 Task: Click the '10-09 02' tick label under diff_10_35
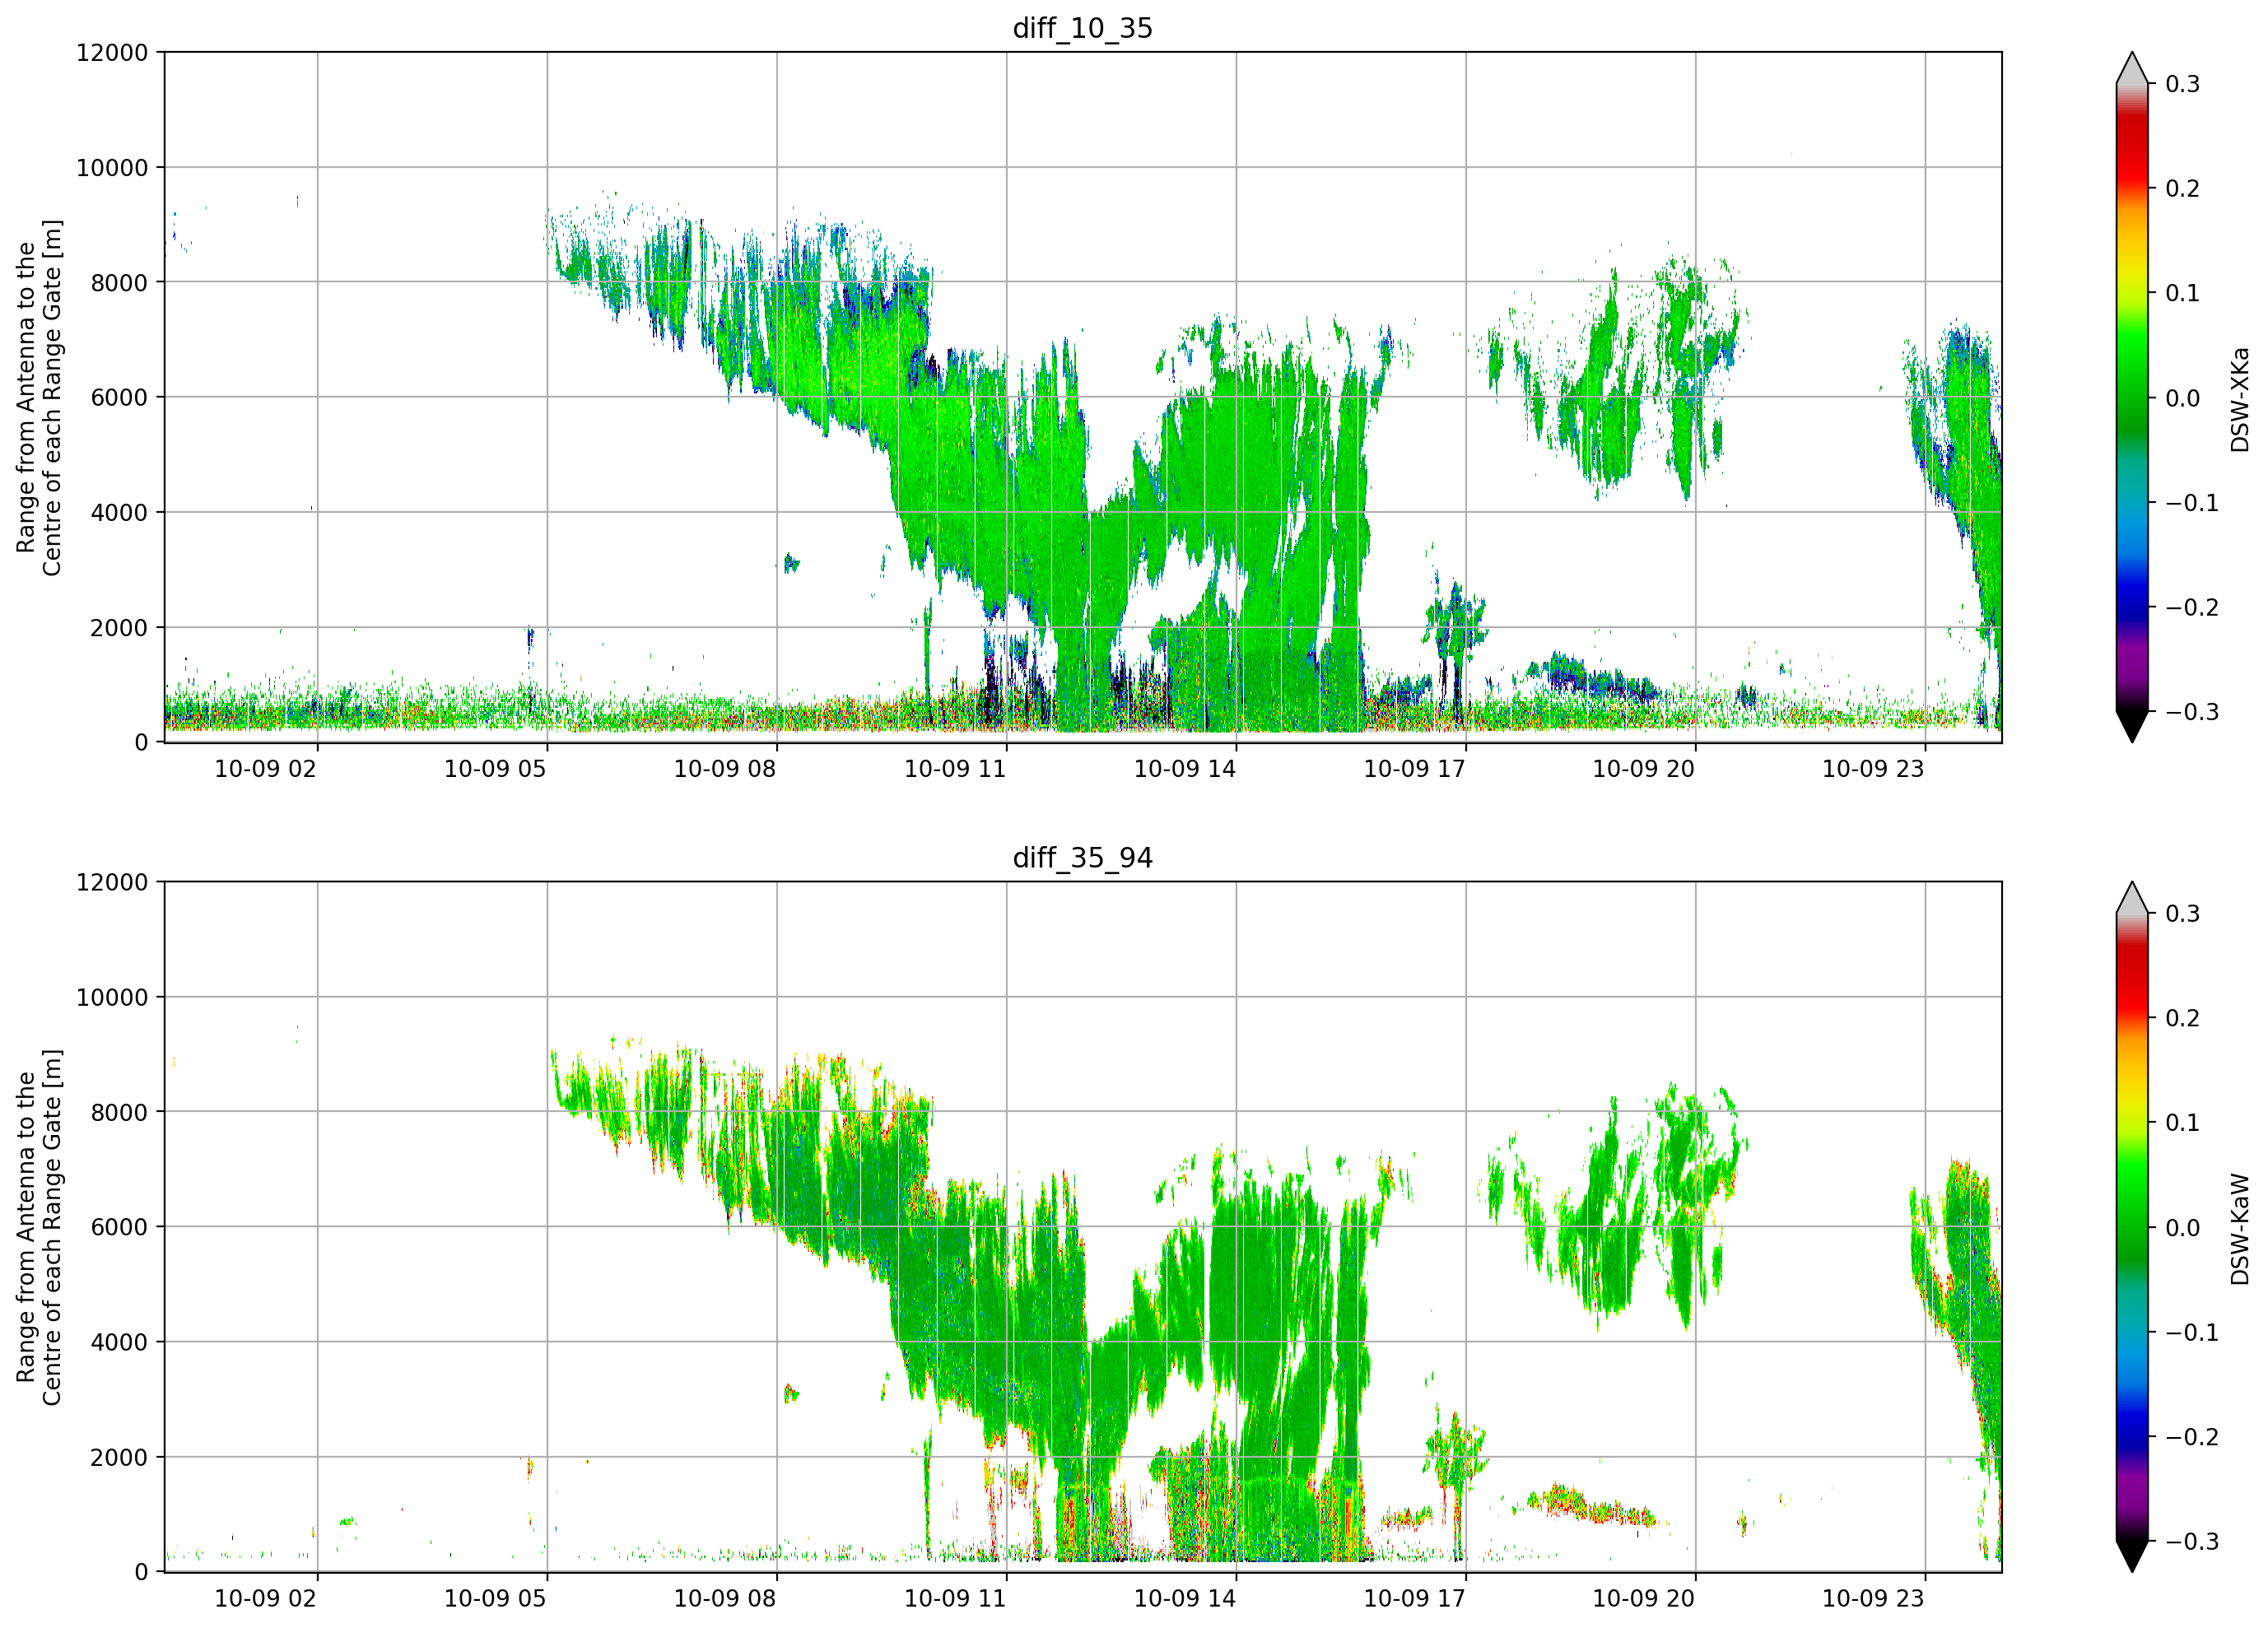265,769
